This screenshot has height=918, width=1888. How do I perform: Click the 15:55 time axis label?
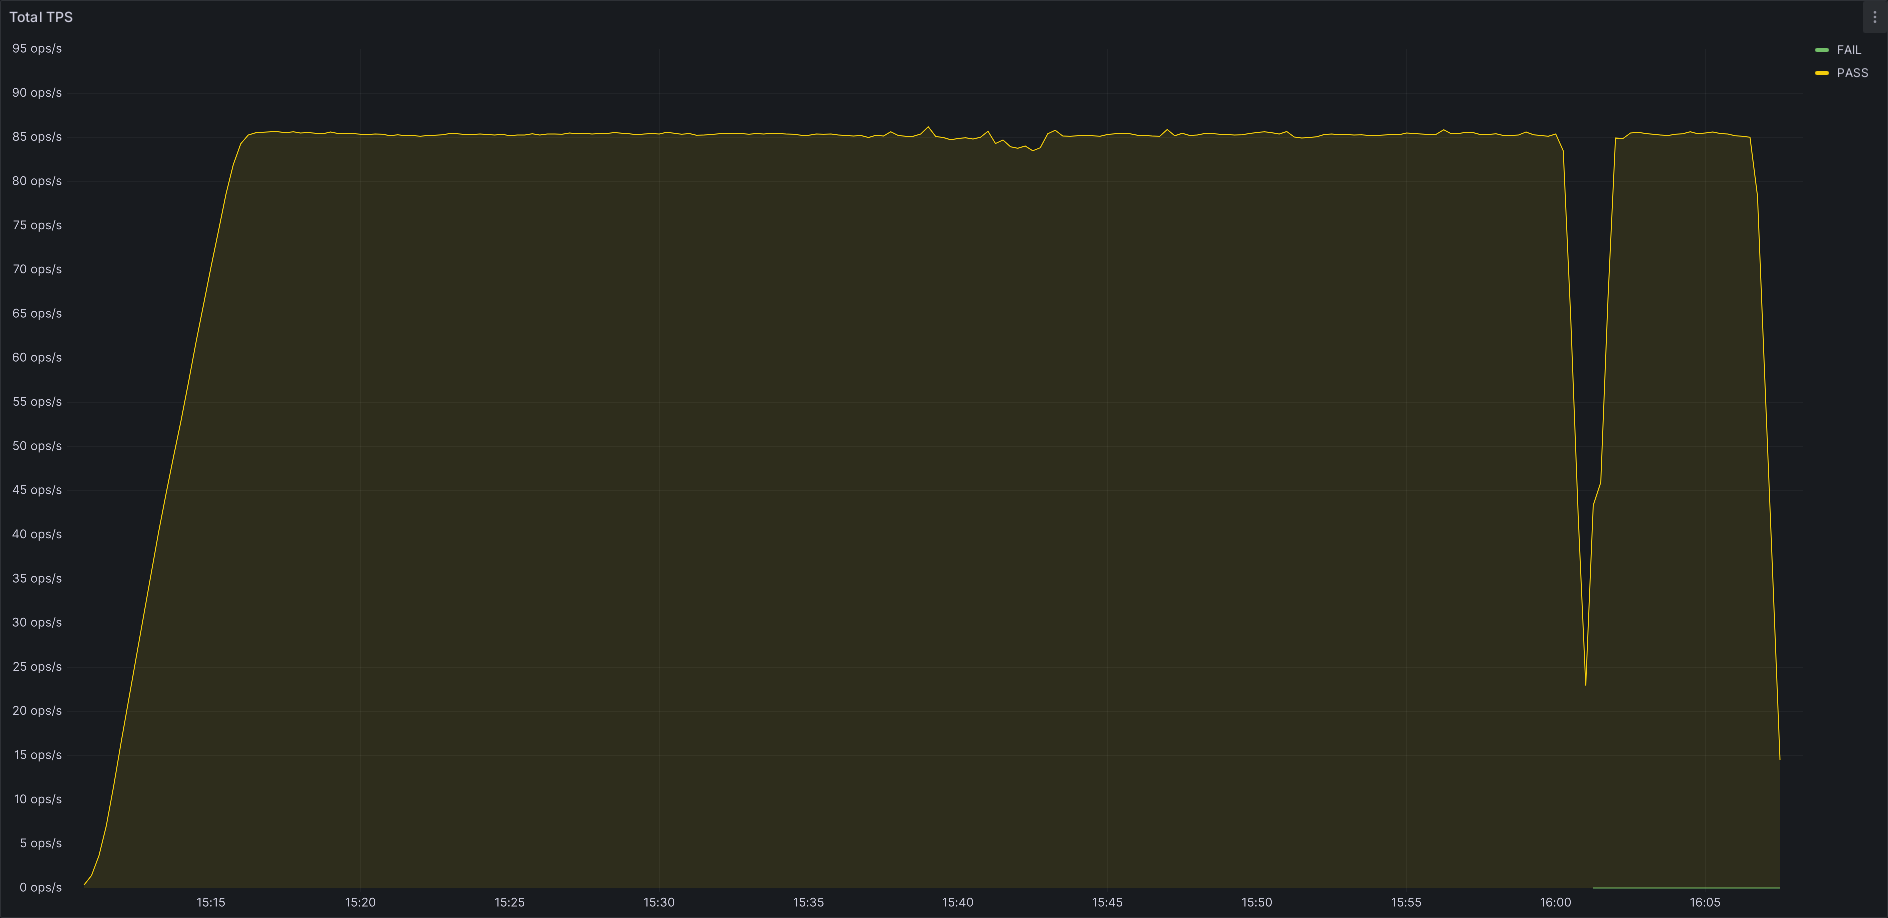pyautogui.click(x=1407, y=902)
